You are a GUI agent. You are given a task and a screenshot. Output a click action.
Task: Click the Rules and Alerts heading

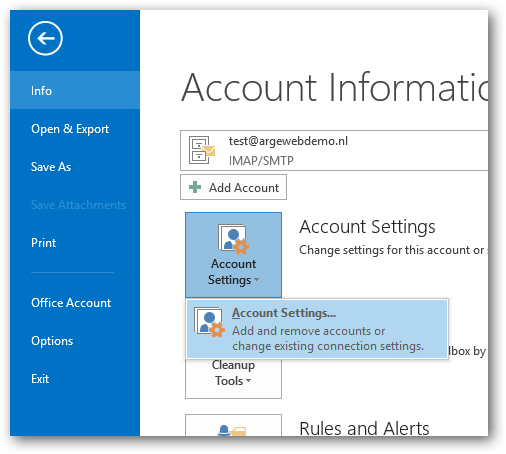(364, 428)
